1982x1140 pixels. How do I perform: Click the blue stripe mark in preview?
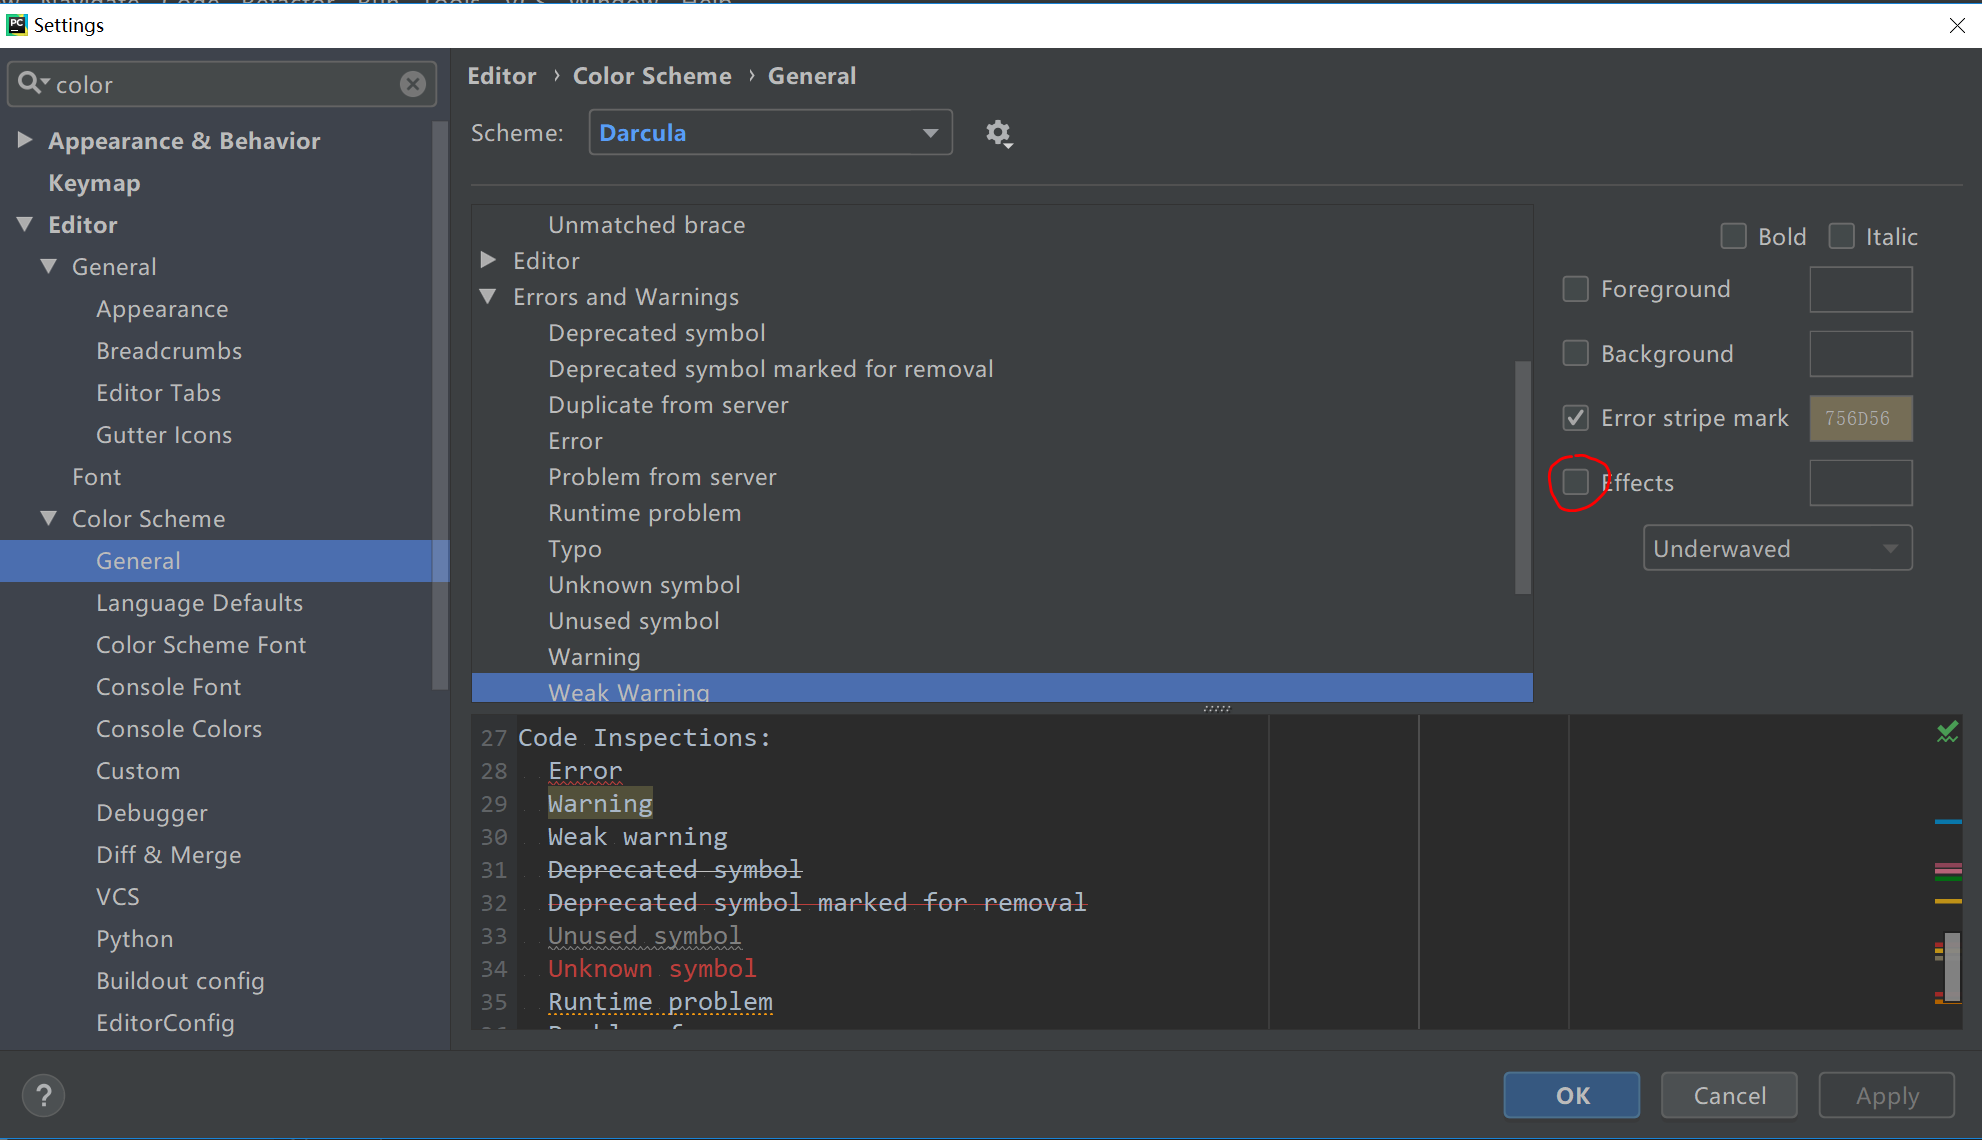pyautogui.click(x=1947, y=821)
